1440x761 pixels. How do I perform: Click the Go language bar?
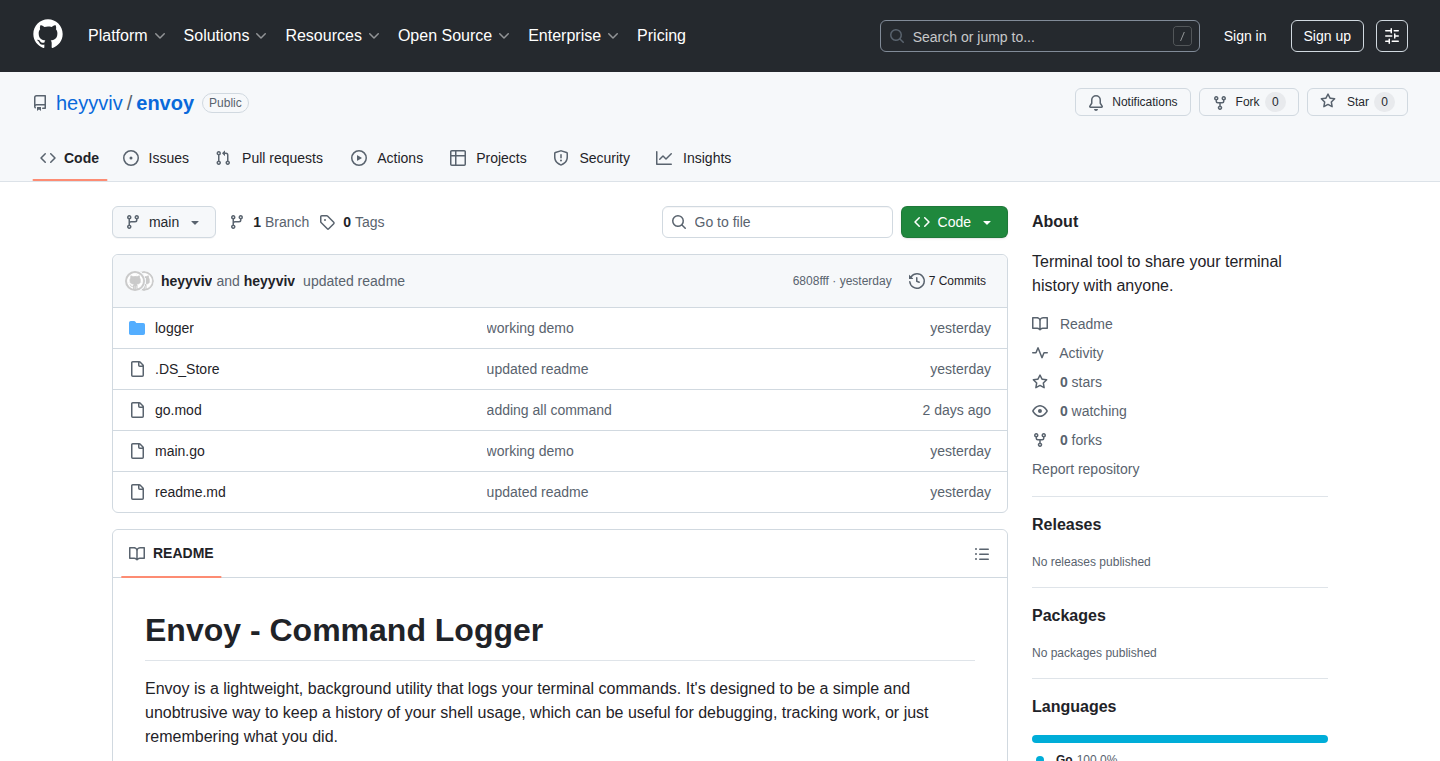(1180, 739)
